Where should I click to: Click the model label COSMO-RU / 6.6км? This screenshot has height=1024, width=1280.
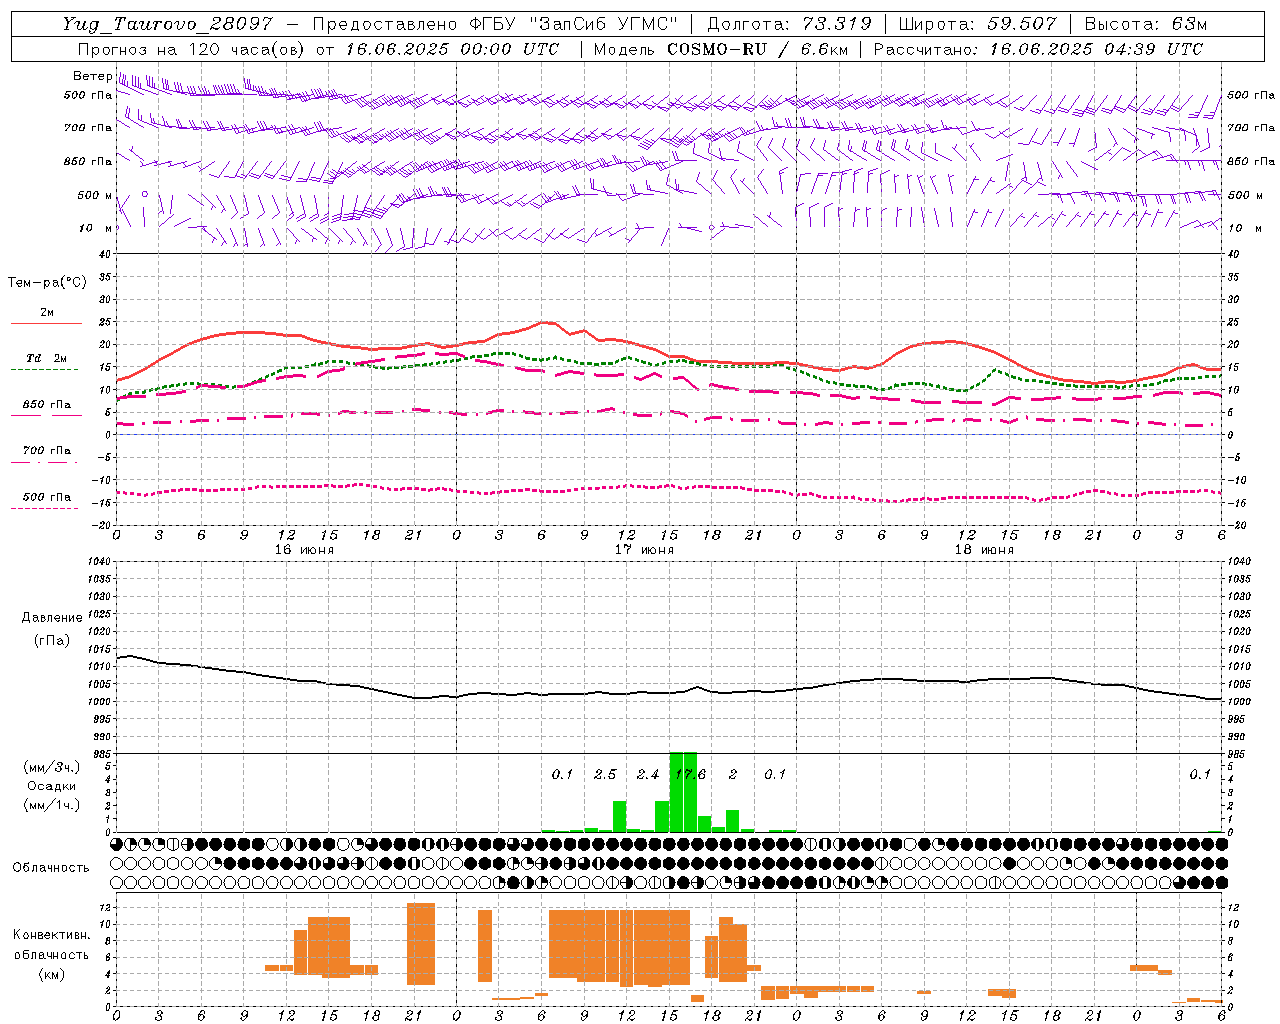[x=756, y=49]
